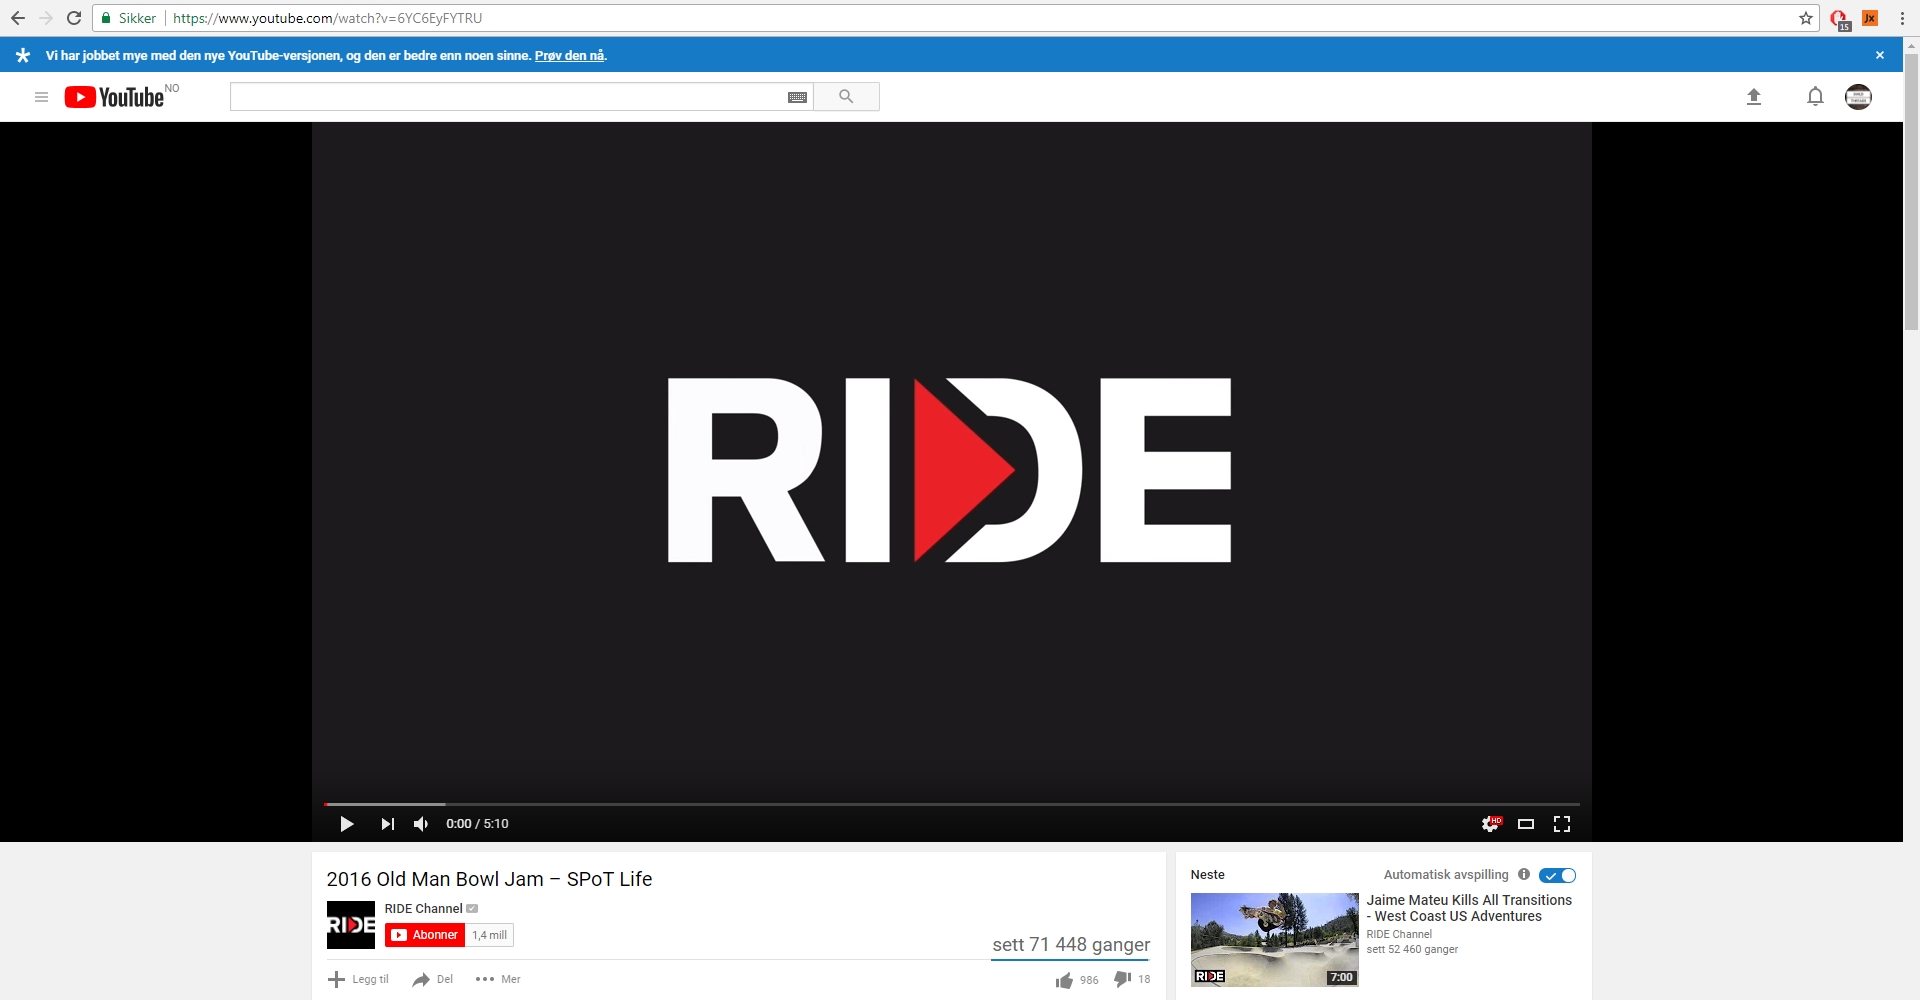Click the 1,4 mill subscriber count
Viewport: 1920px width, 1000px height.
click(x=490, y=935)
